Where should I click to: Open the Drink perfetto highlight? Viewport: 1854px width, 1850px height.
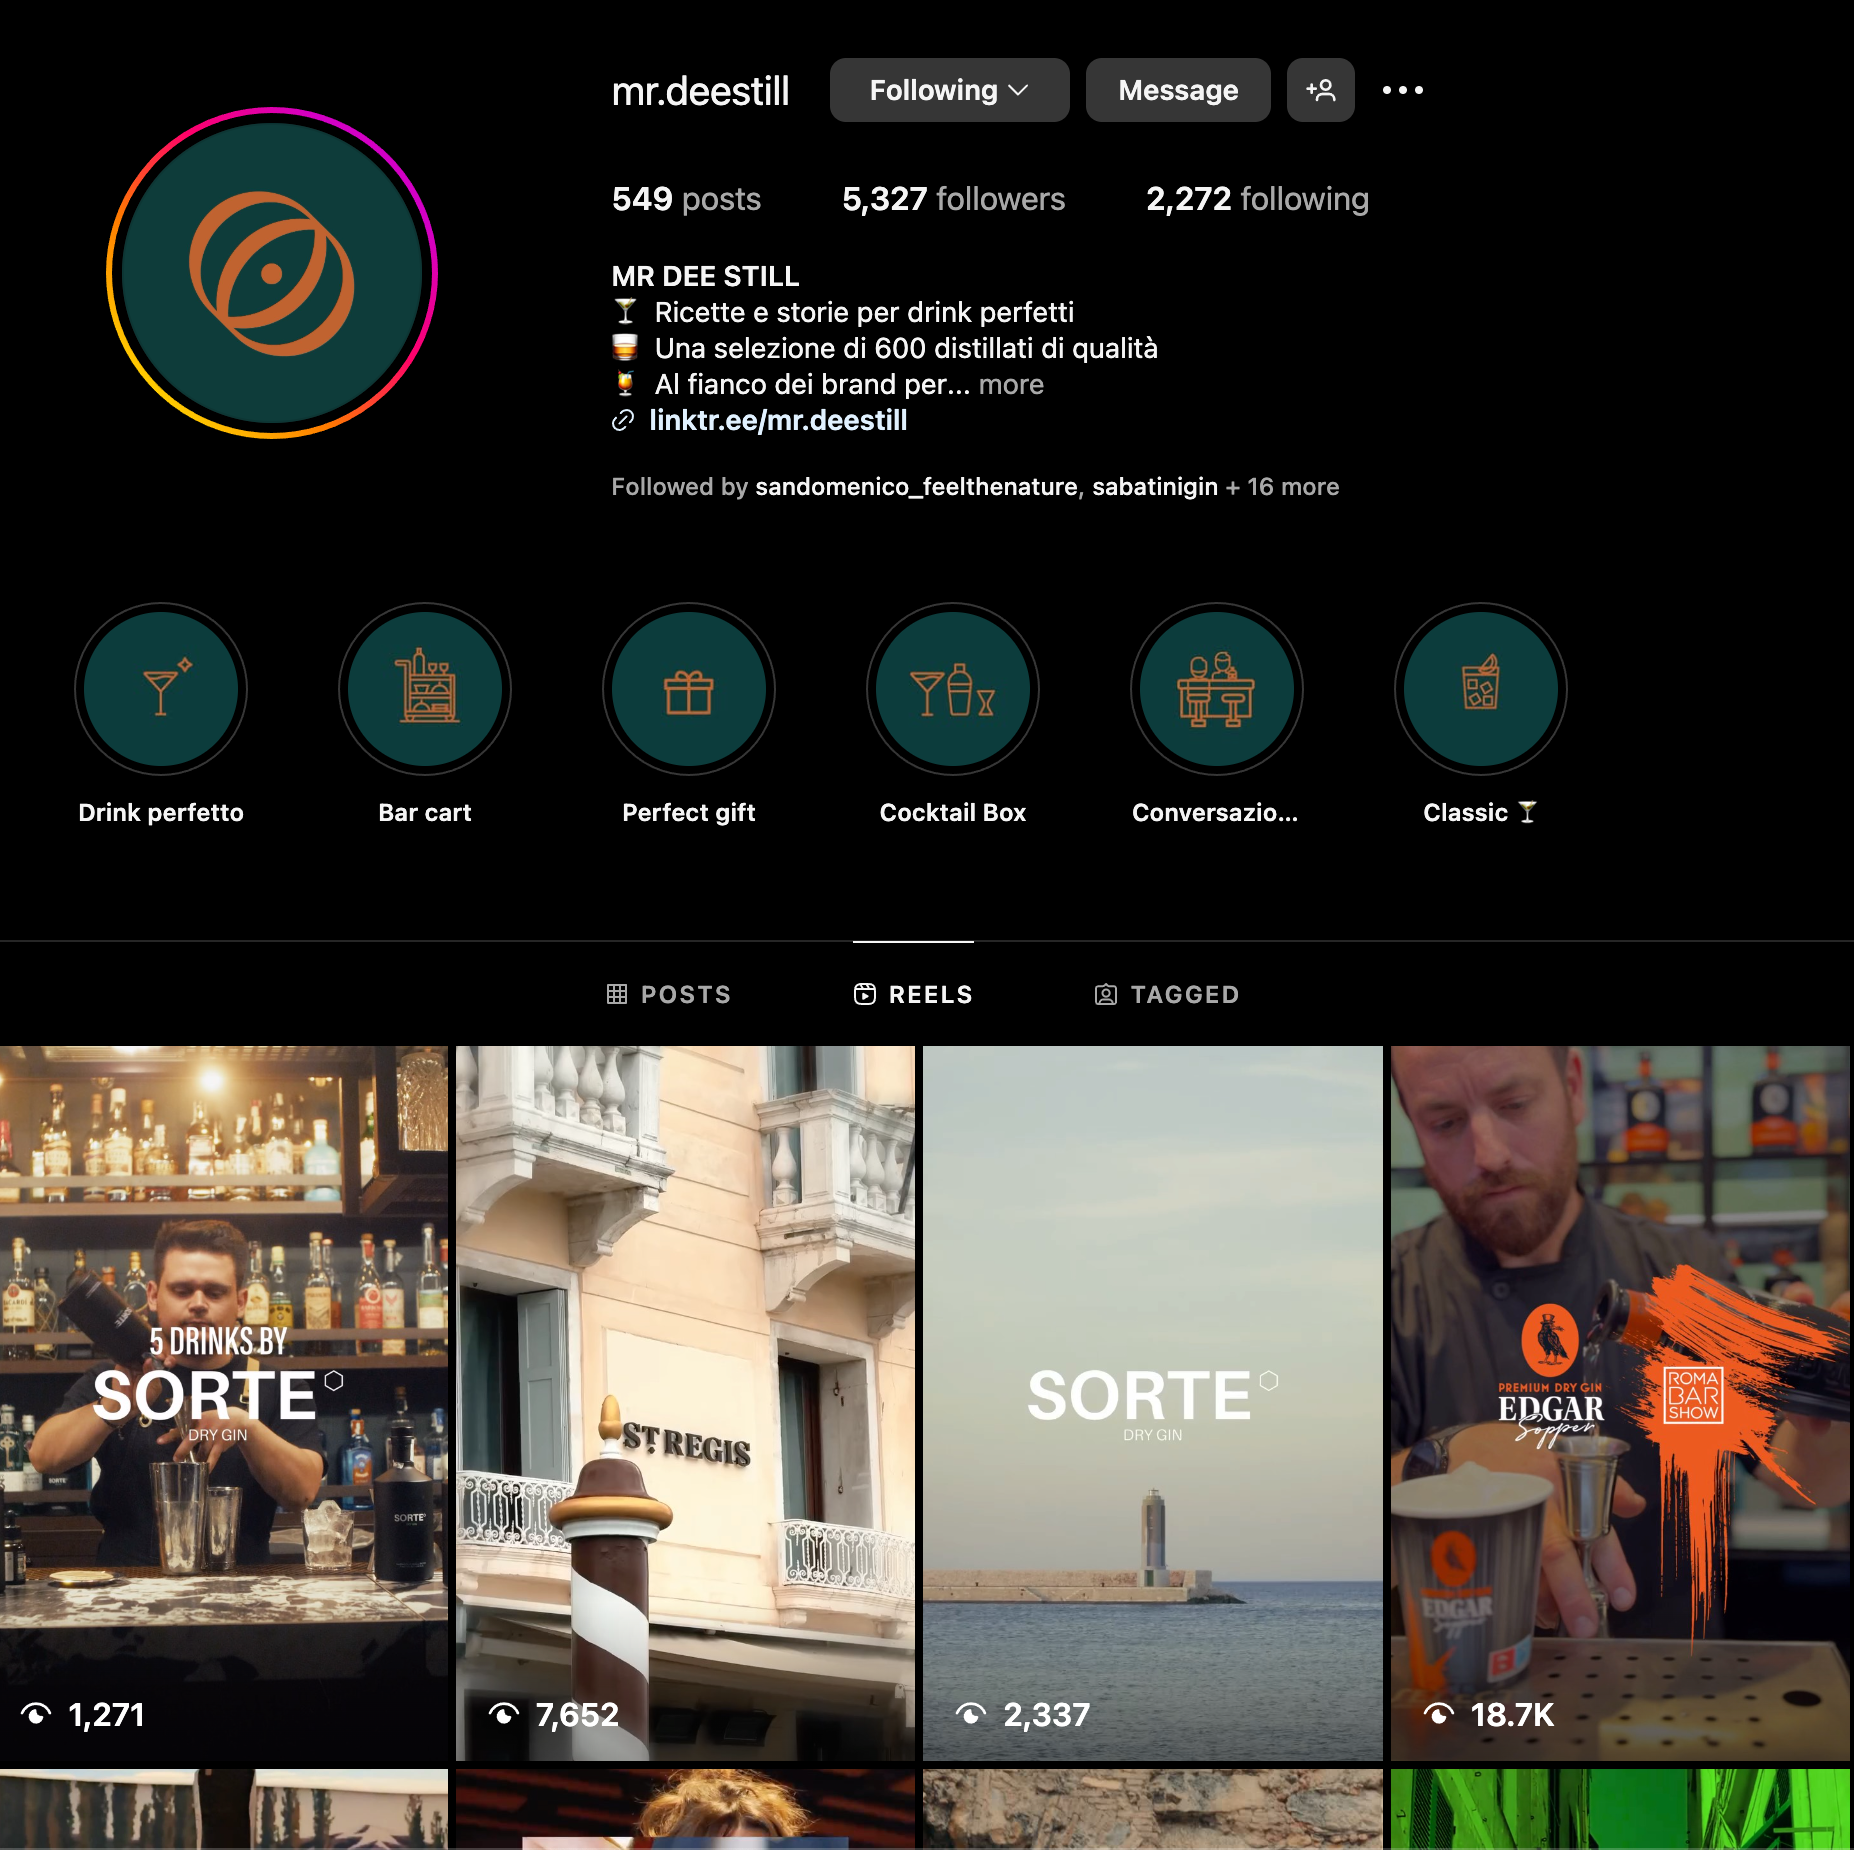161,689
